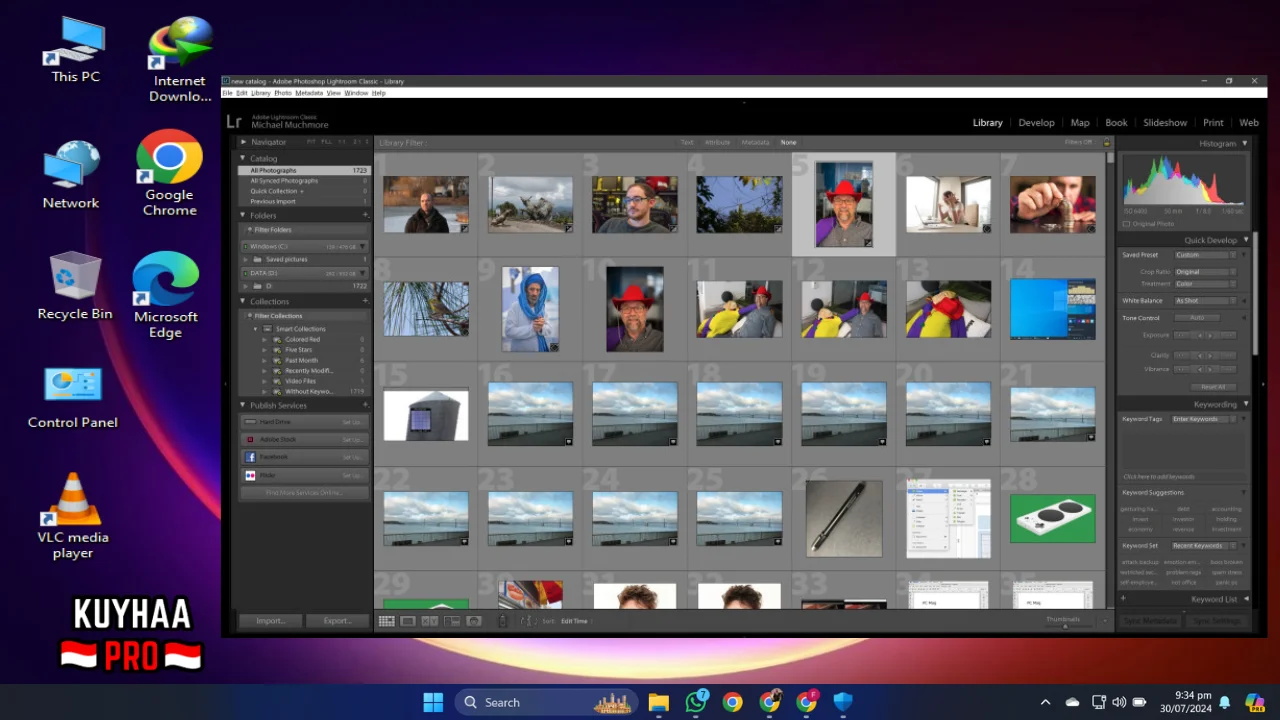This screenshot has height=720, width=1280.
Task: Collapse the Catalog panel
Action: pos(243,158)
